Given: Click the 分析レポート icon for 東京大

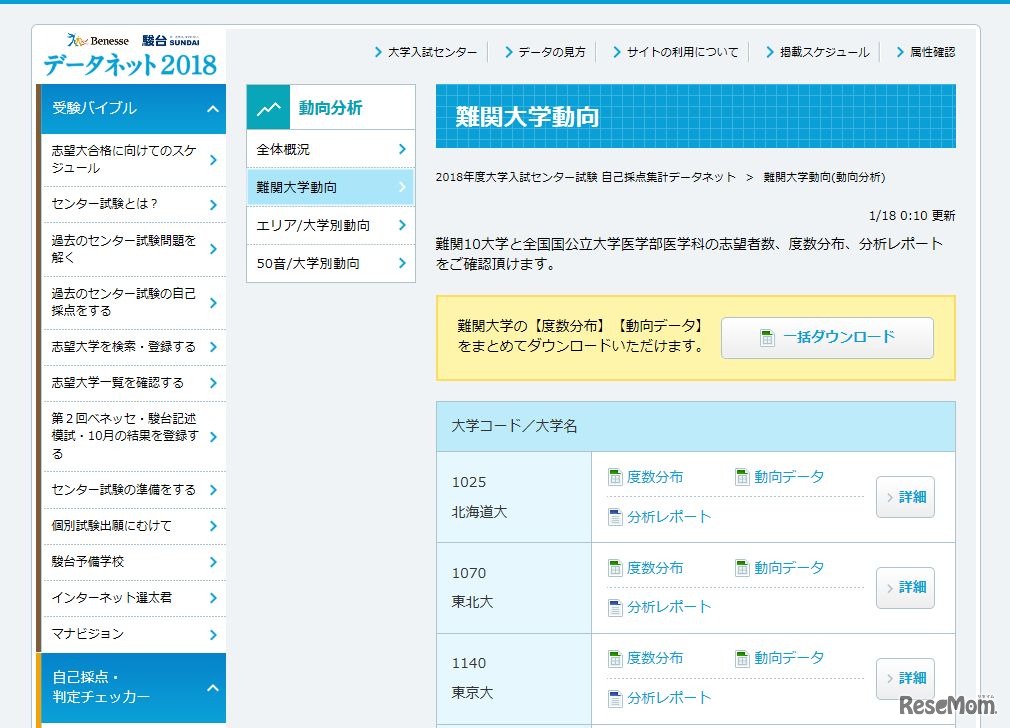Looking at the screenshot, I should coord(614,698).
